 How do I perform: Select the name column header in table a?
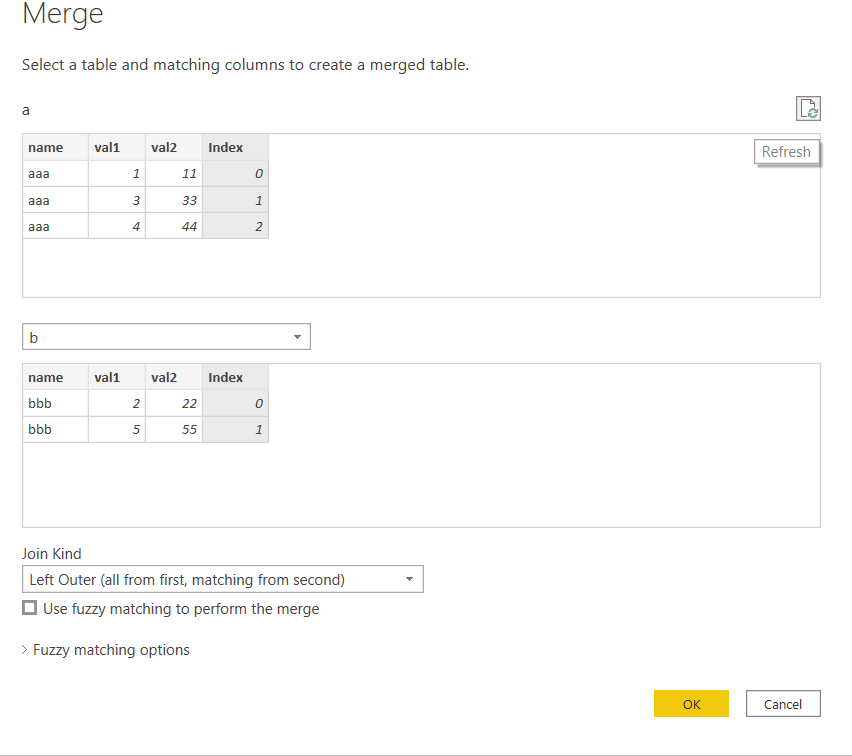55,147
